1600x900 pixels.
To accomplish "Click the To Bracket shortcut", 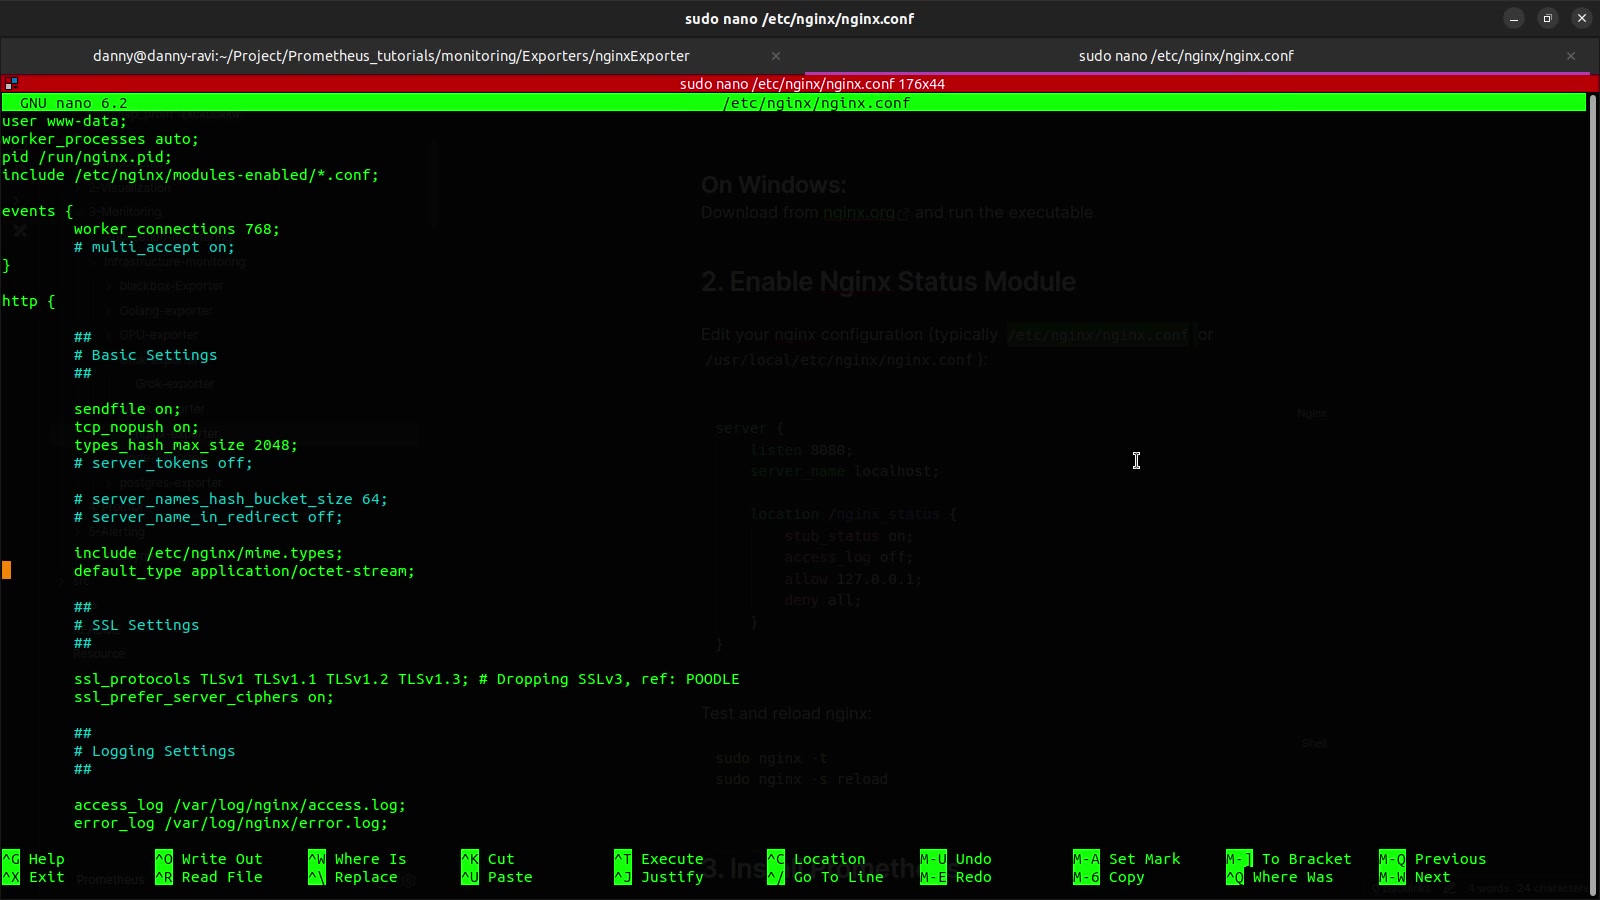I will (x=1289, y=859).
